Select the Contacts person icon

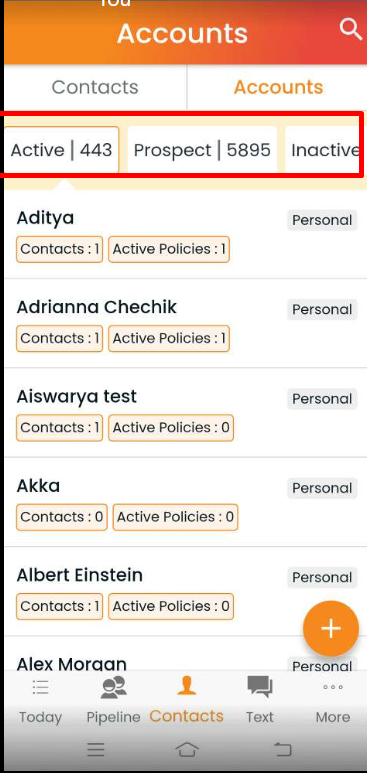[x=186, y=686]
